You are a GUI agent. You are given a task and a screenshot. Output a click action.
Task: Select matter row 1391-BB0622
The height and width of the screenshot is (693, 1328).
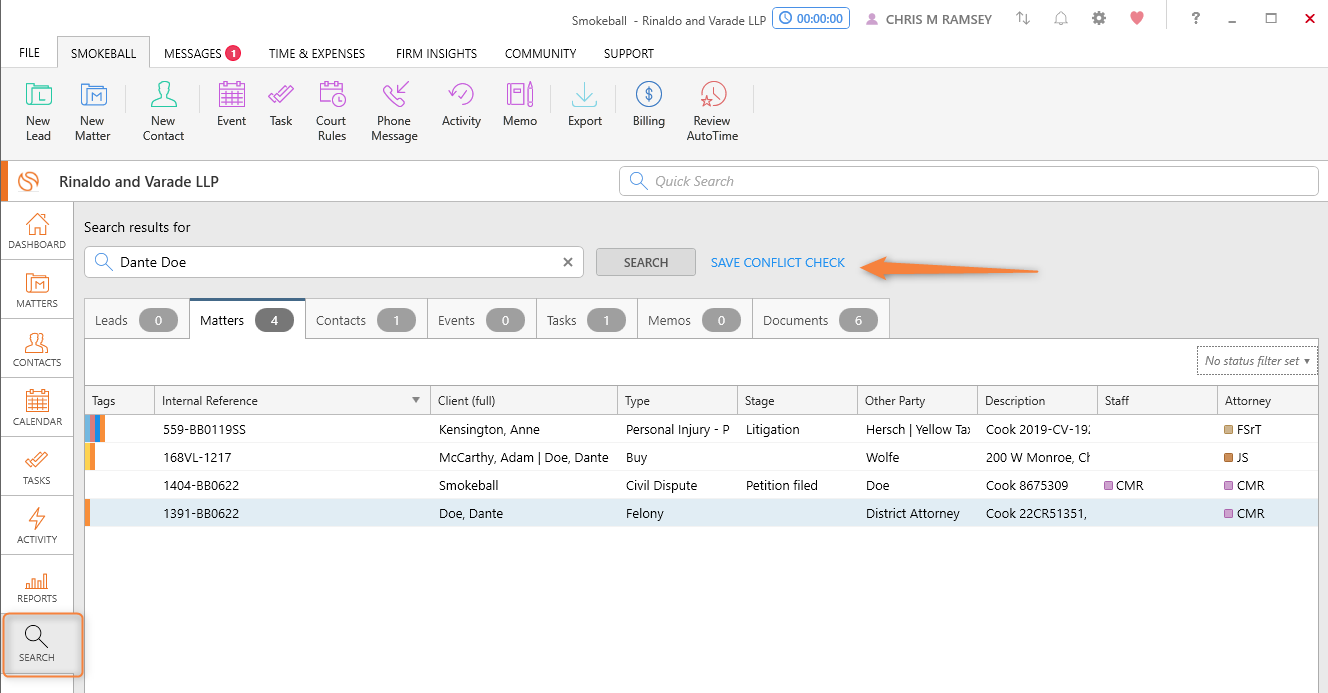(x=701, y=513)
